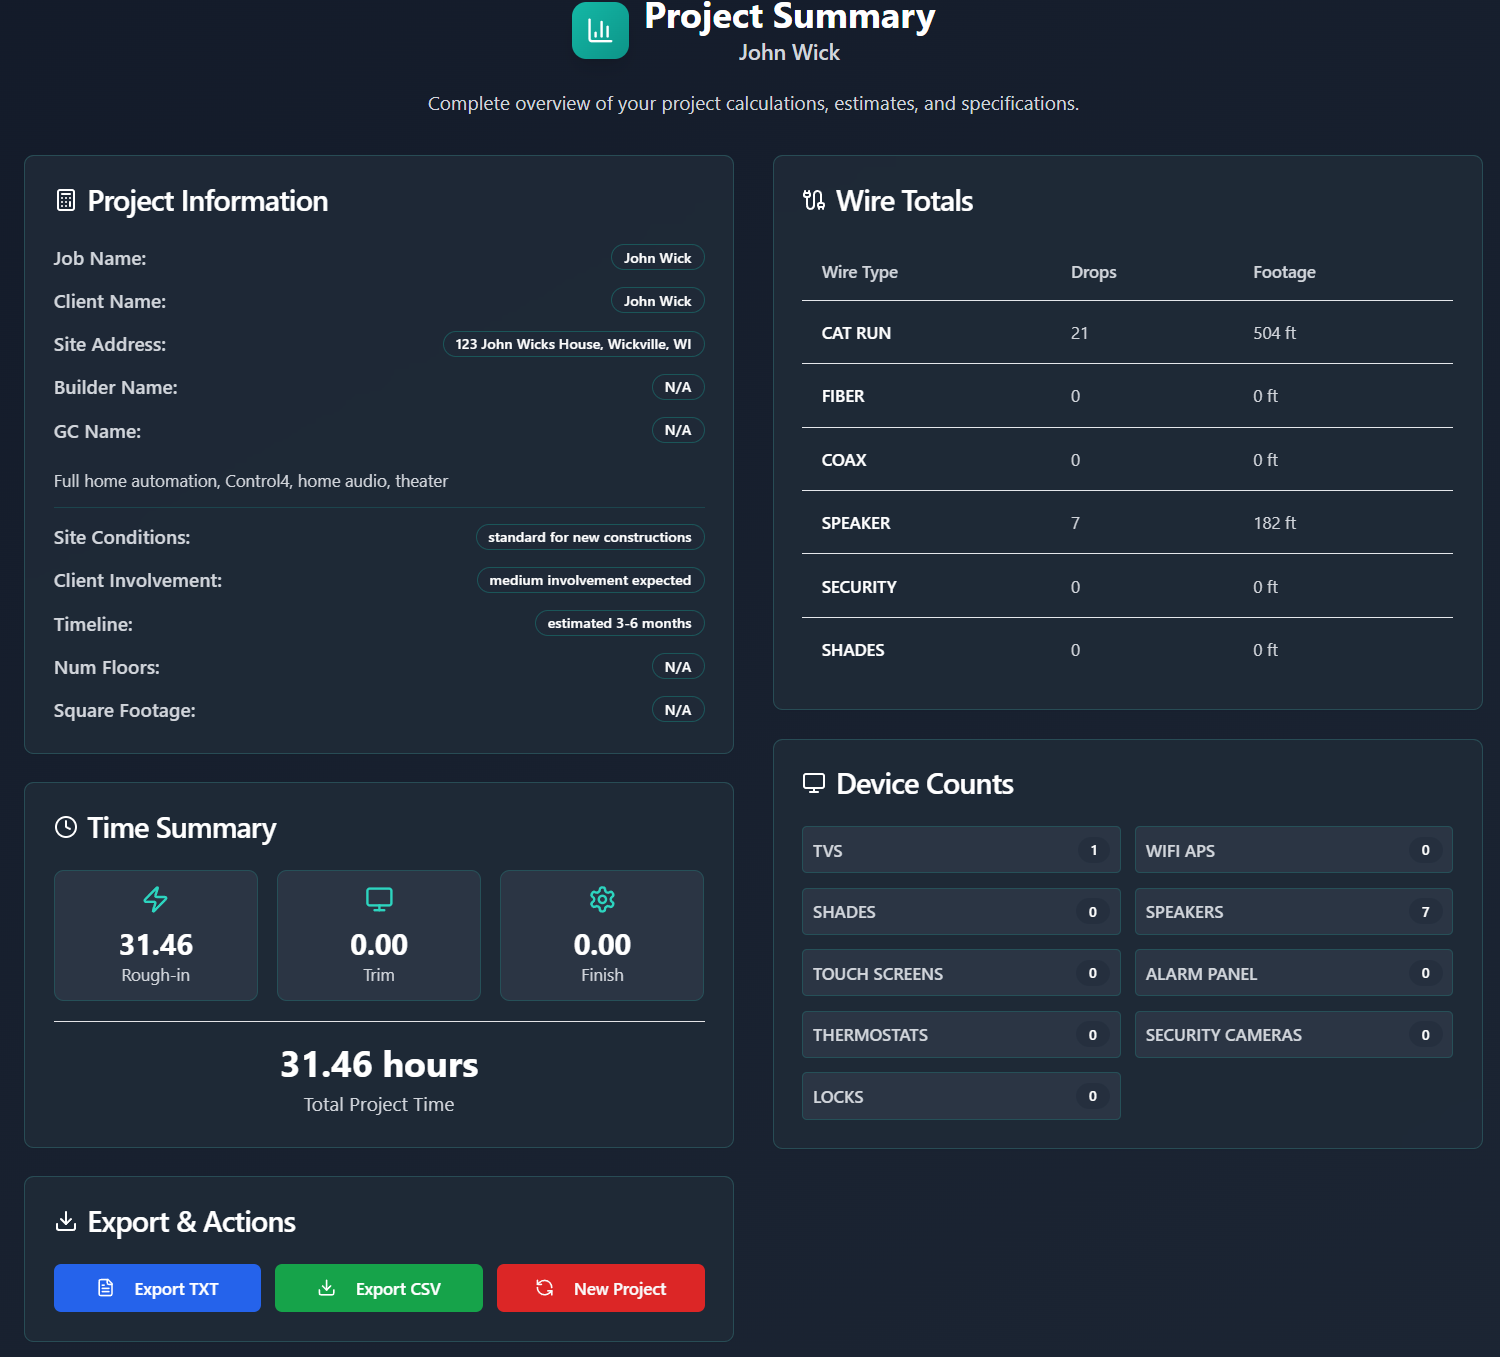Click the download icon beside Export & Actions
1500x1357 pixels.
point(66,1221)
